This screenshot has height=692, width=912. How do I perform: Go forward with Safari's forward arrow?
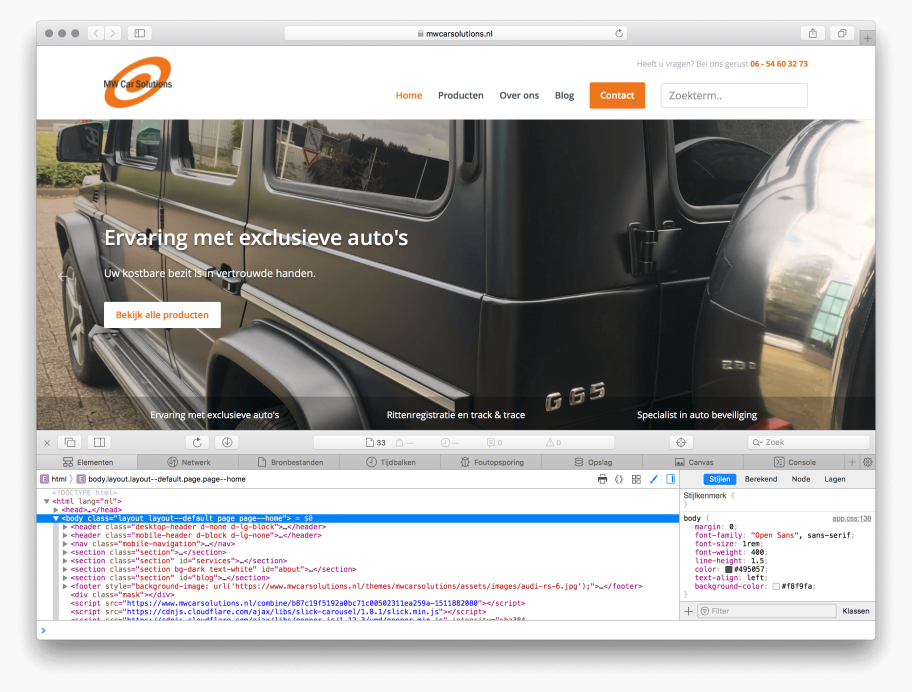click(x=113, y=33)
